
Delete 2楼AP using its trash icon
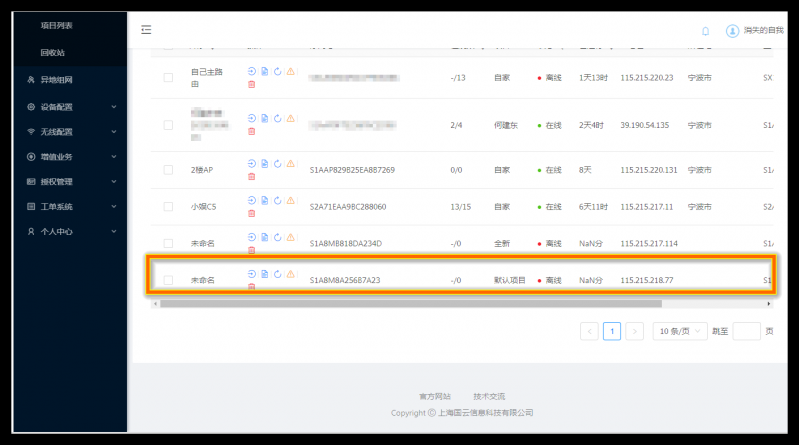pyautogui.click(x=252, y=177)
